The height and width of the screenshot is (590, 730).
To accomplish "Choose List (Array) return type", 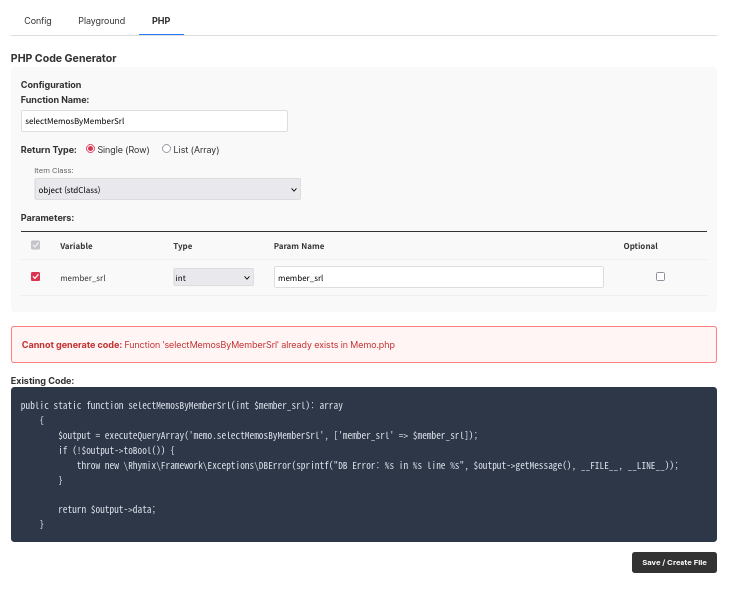I will [167, 149].
